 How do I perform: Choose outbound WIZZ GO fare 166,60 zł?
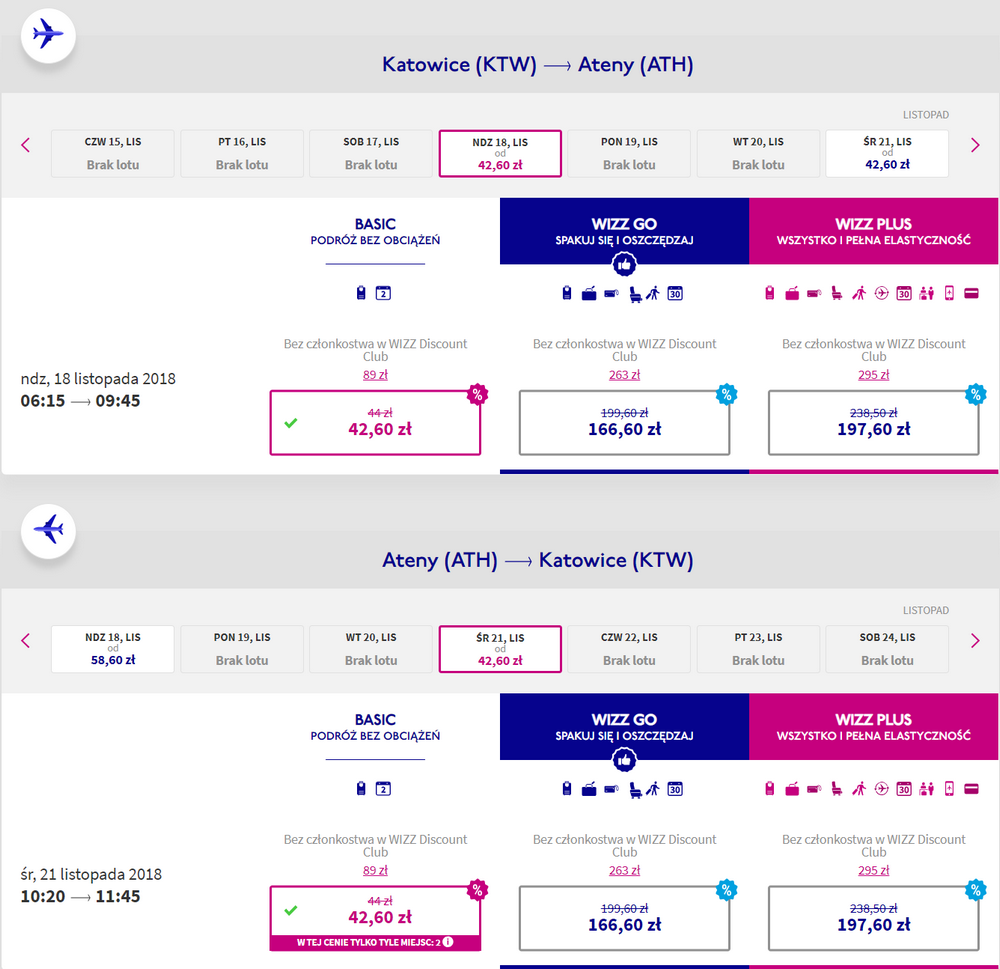tap(624, 422)
